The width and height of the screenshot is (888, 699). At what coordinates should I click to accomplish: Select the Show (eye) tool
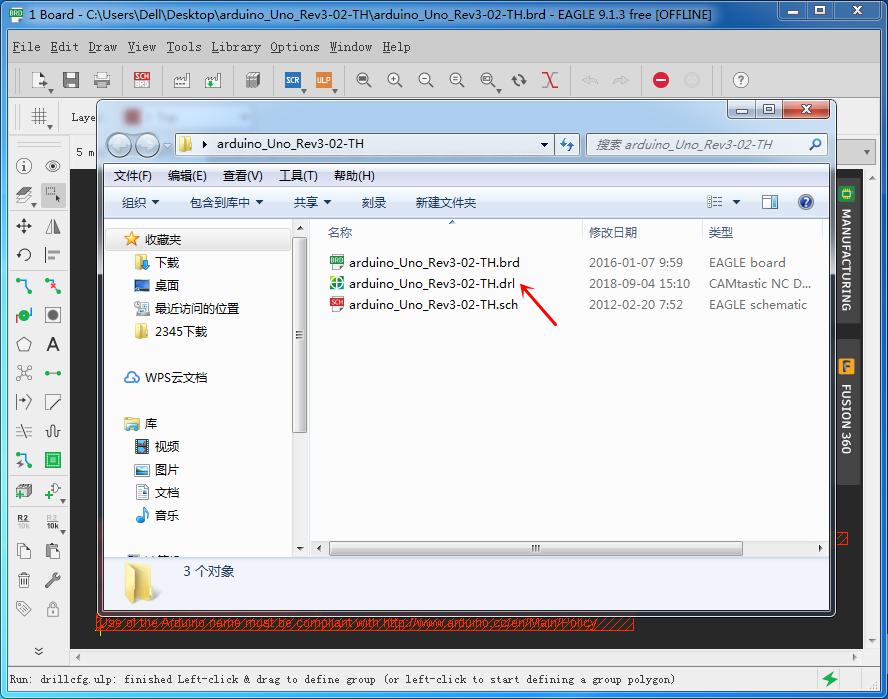point(53,166)
